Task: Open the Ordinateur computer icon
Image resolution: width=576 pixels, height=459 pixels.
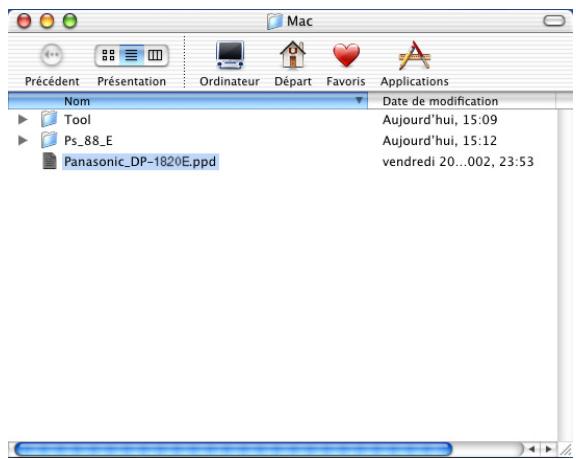Action: [230, 55]
